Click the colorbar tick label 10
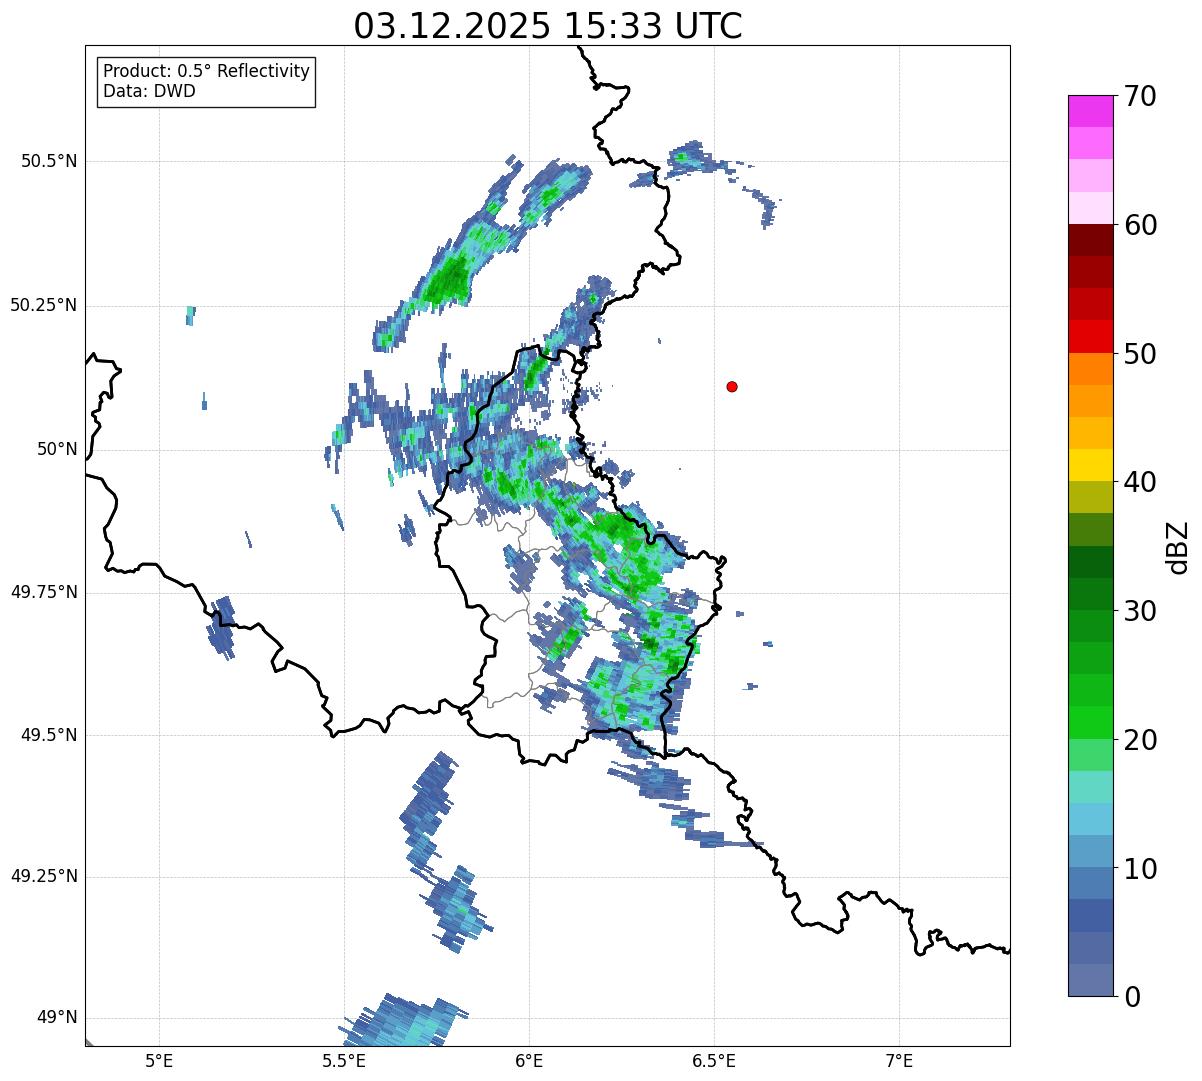The width and height of the screenshot is (1202, 1081). (x=1140, y=868)
